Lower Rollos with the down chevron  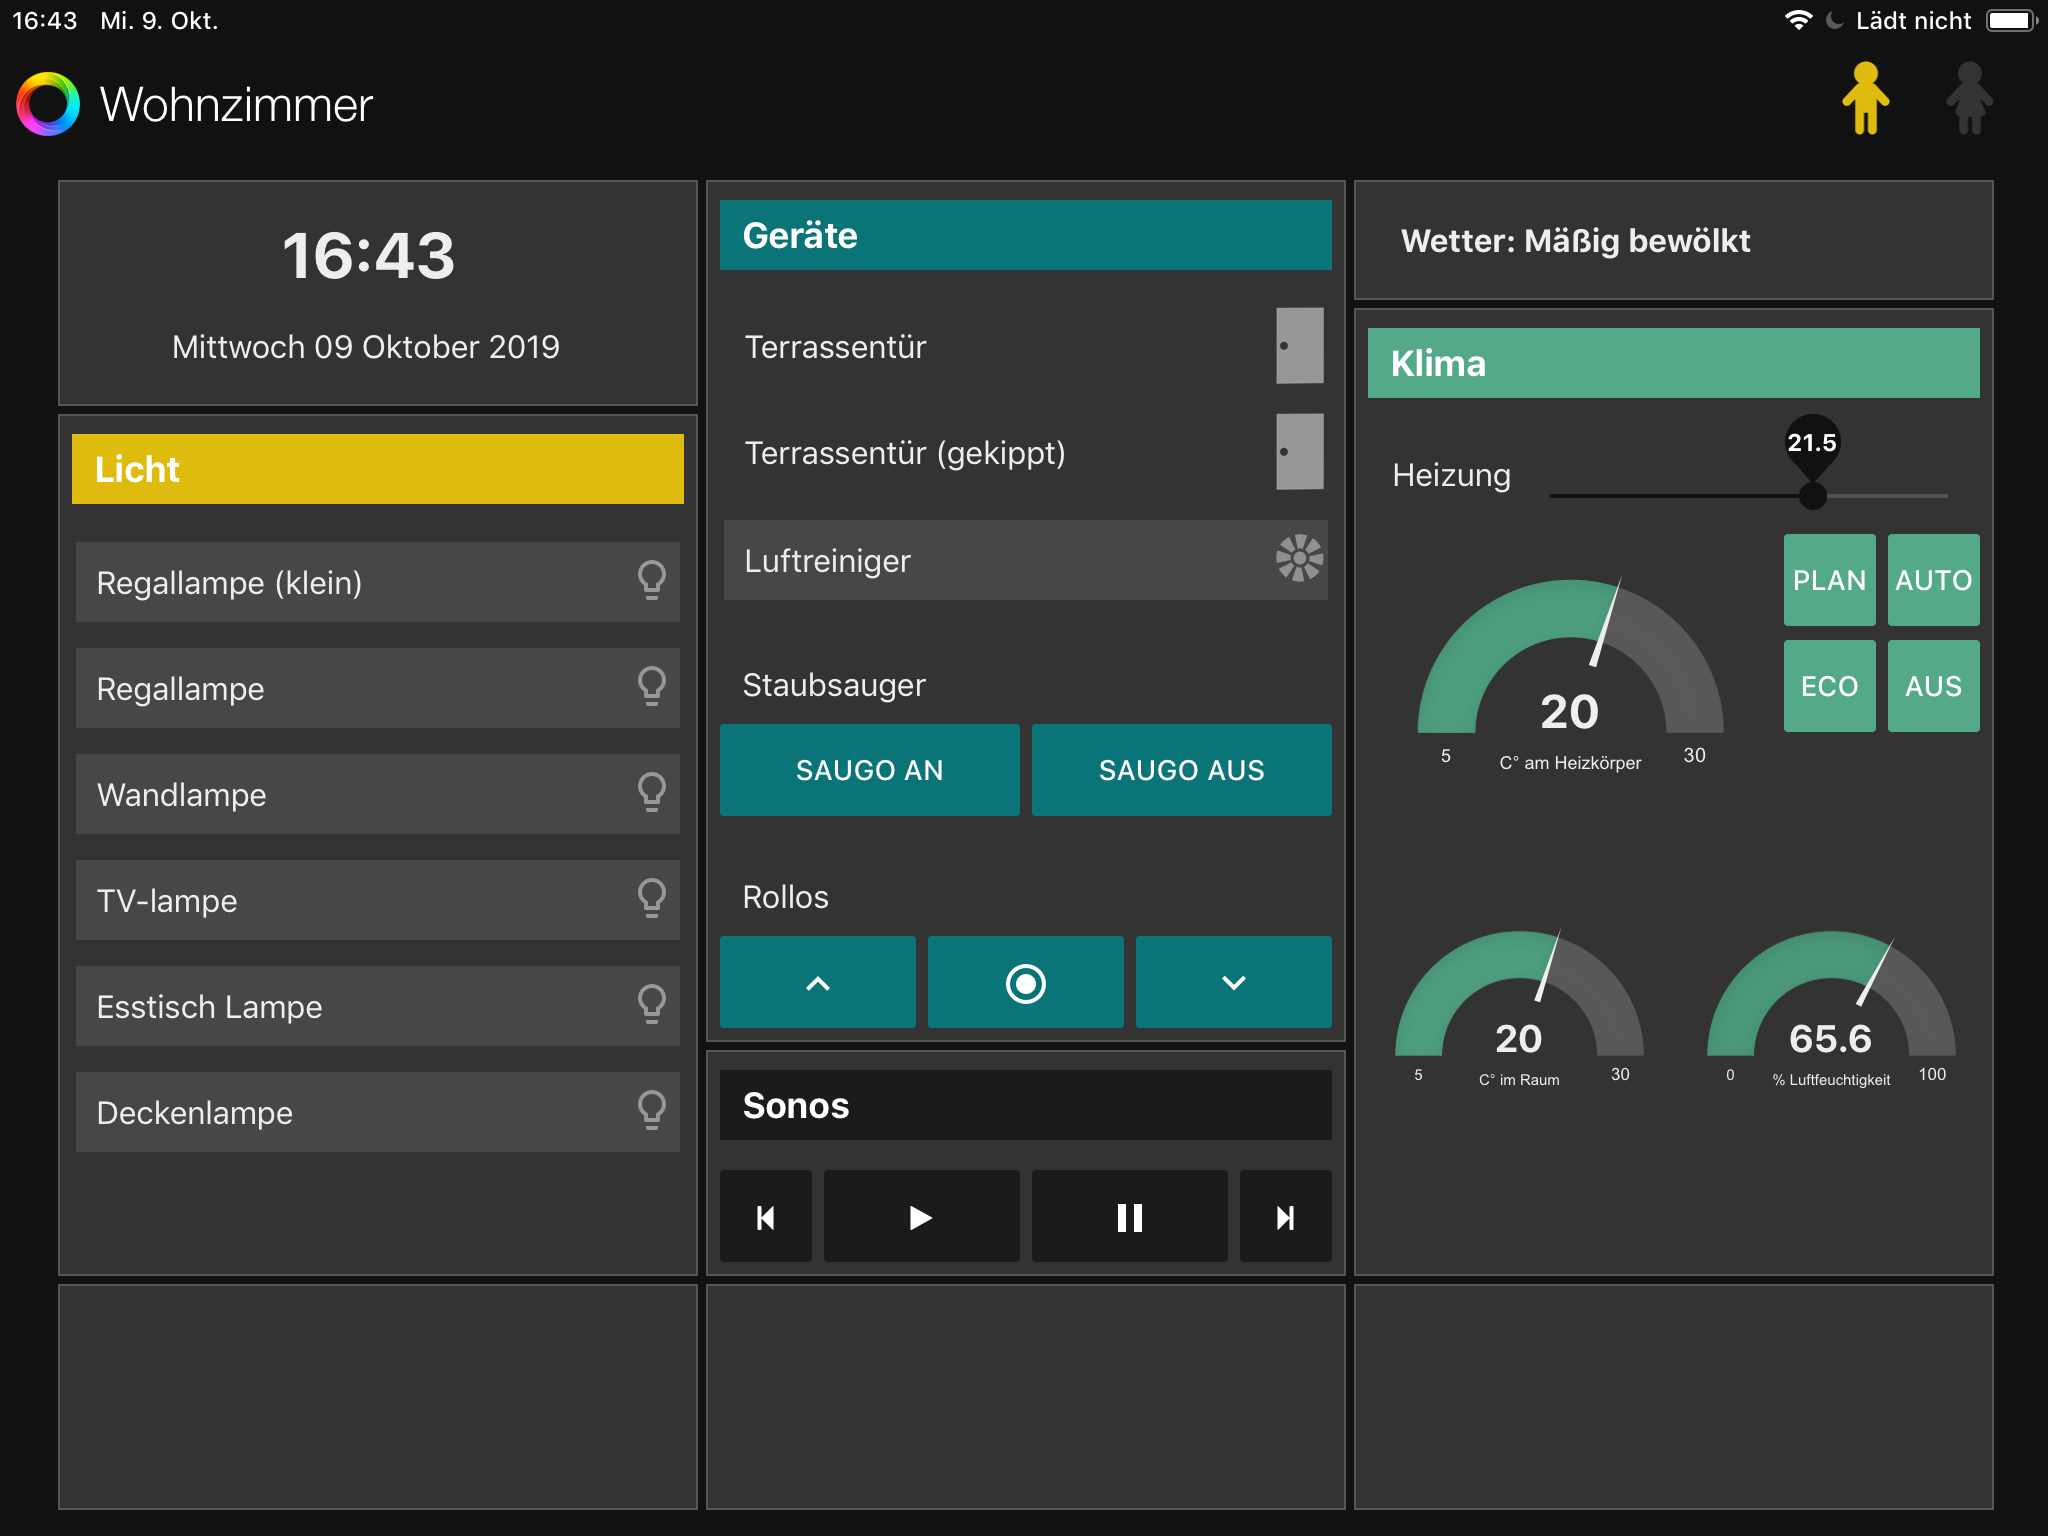coord(1233,983)
